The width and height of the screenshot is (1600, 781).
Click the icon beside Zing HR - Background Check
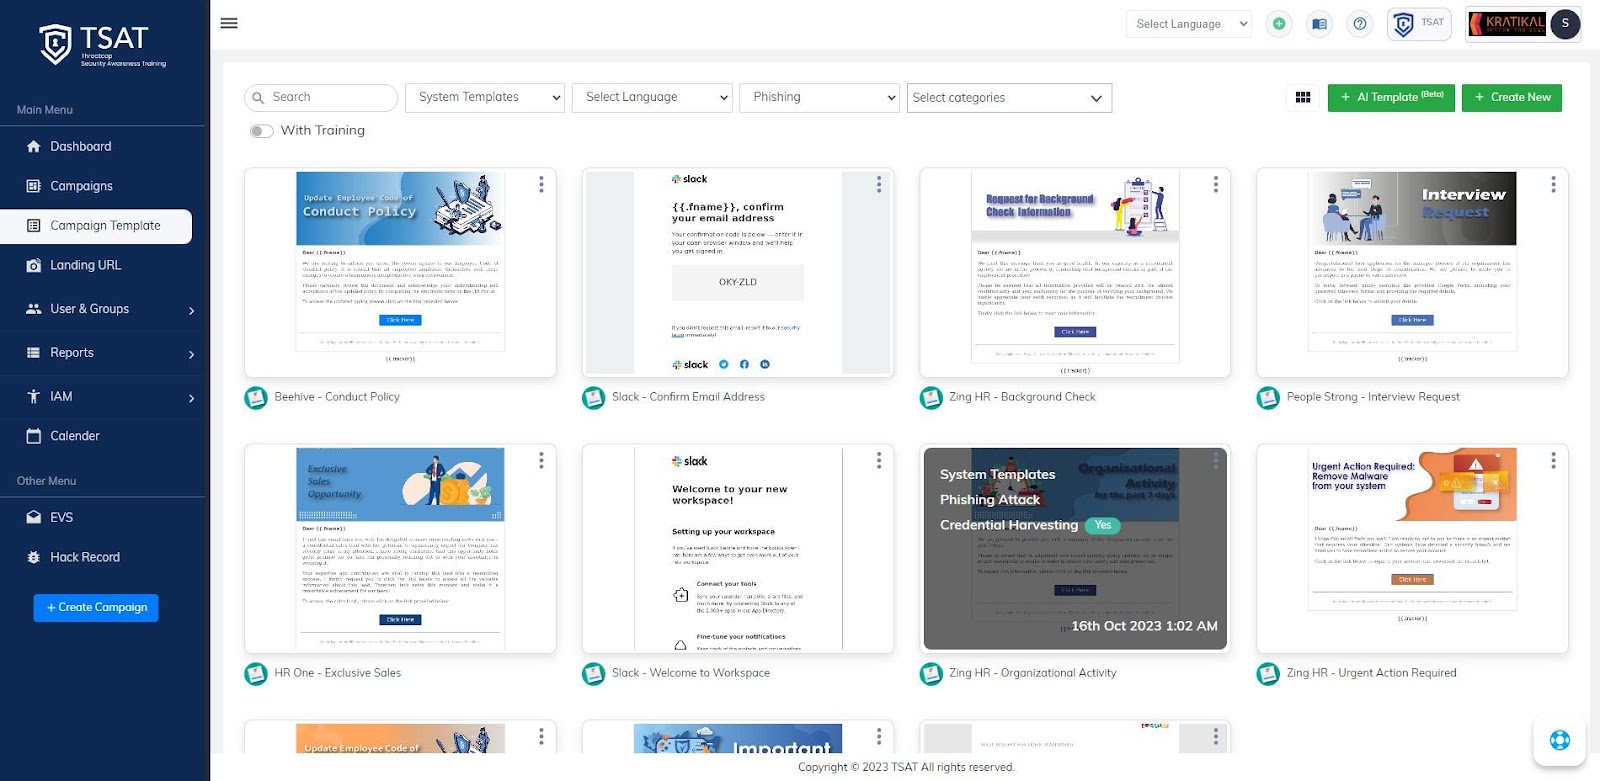(931, 398)
